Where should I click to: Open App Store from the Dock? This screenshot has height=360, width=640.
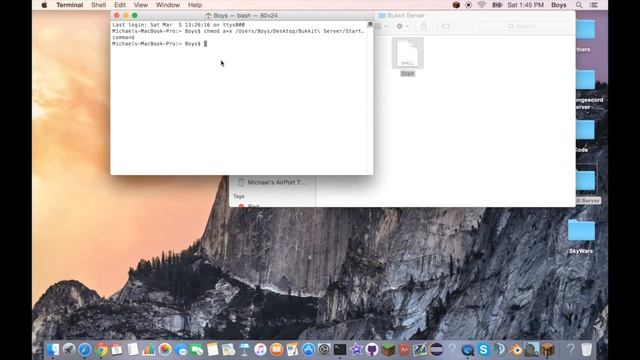pyautogui.click(x=308, y=350)
